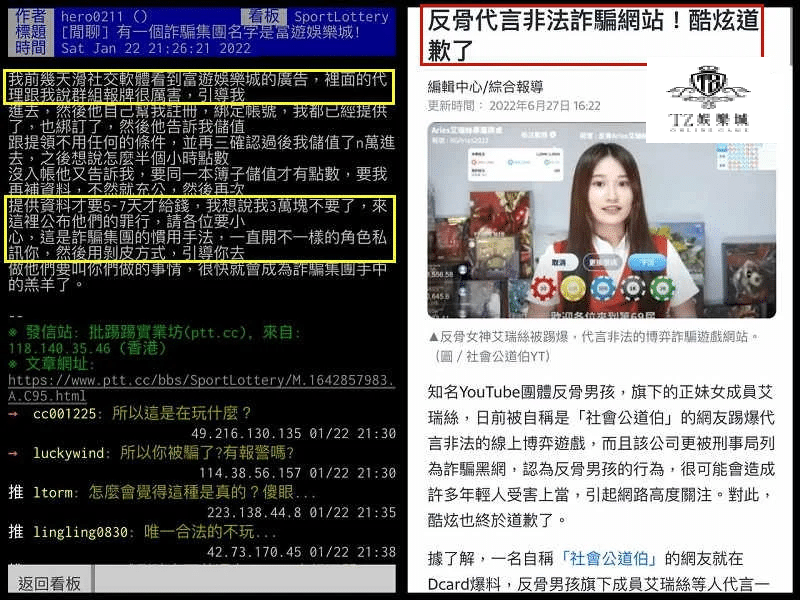Click the black poker chip in video
The width and height of the screenshot is (800, 600).
coord(633,289)
